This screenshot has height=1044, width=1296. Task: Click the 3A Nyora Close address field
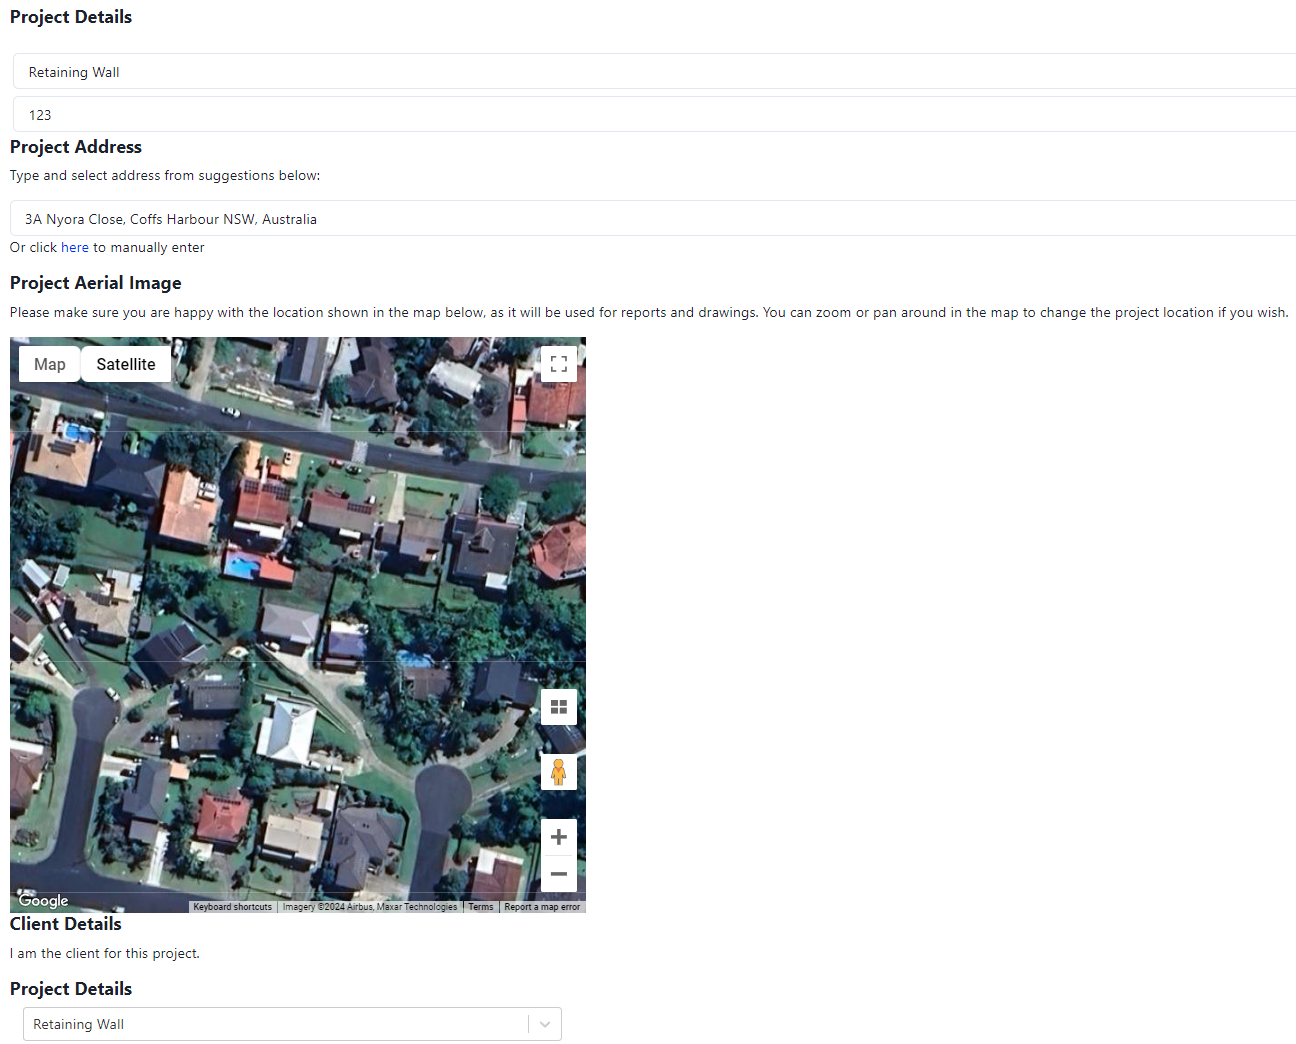click(650, 219)
